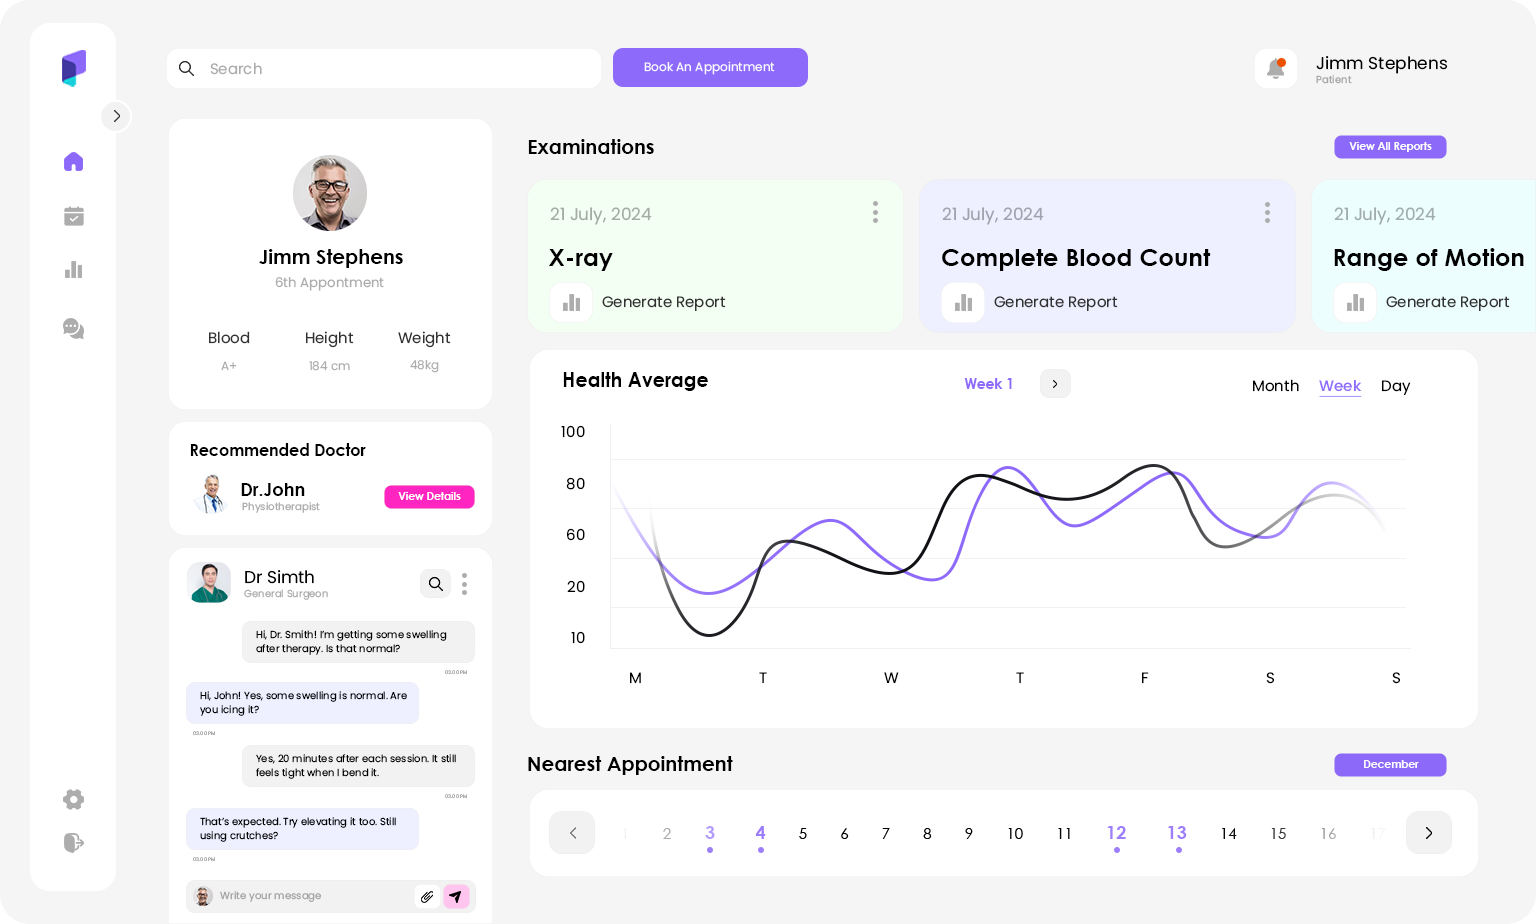The image size is (1536, 924).
Task: Open the calendar icon in sidebar
Action: click(73, 216)
